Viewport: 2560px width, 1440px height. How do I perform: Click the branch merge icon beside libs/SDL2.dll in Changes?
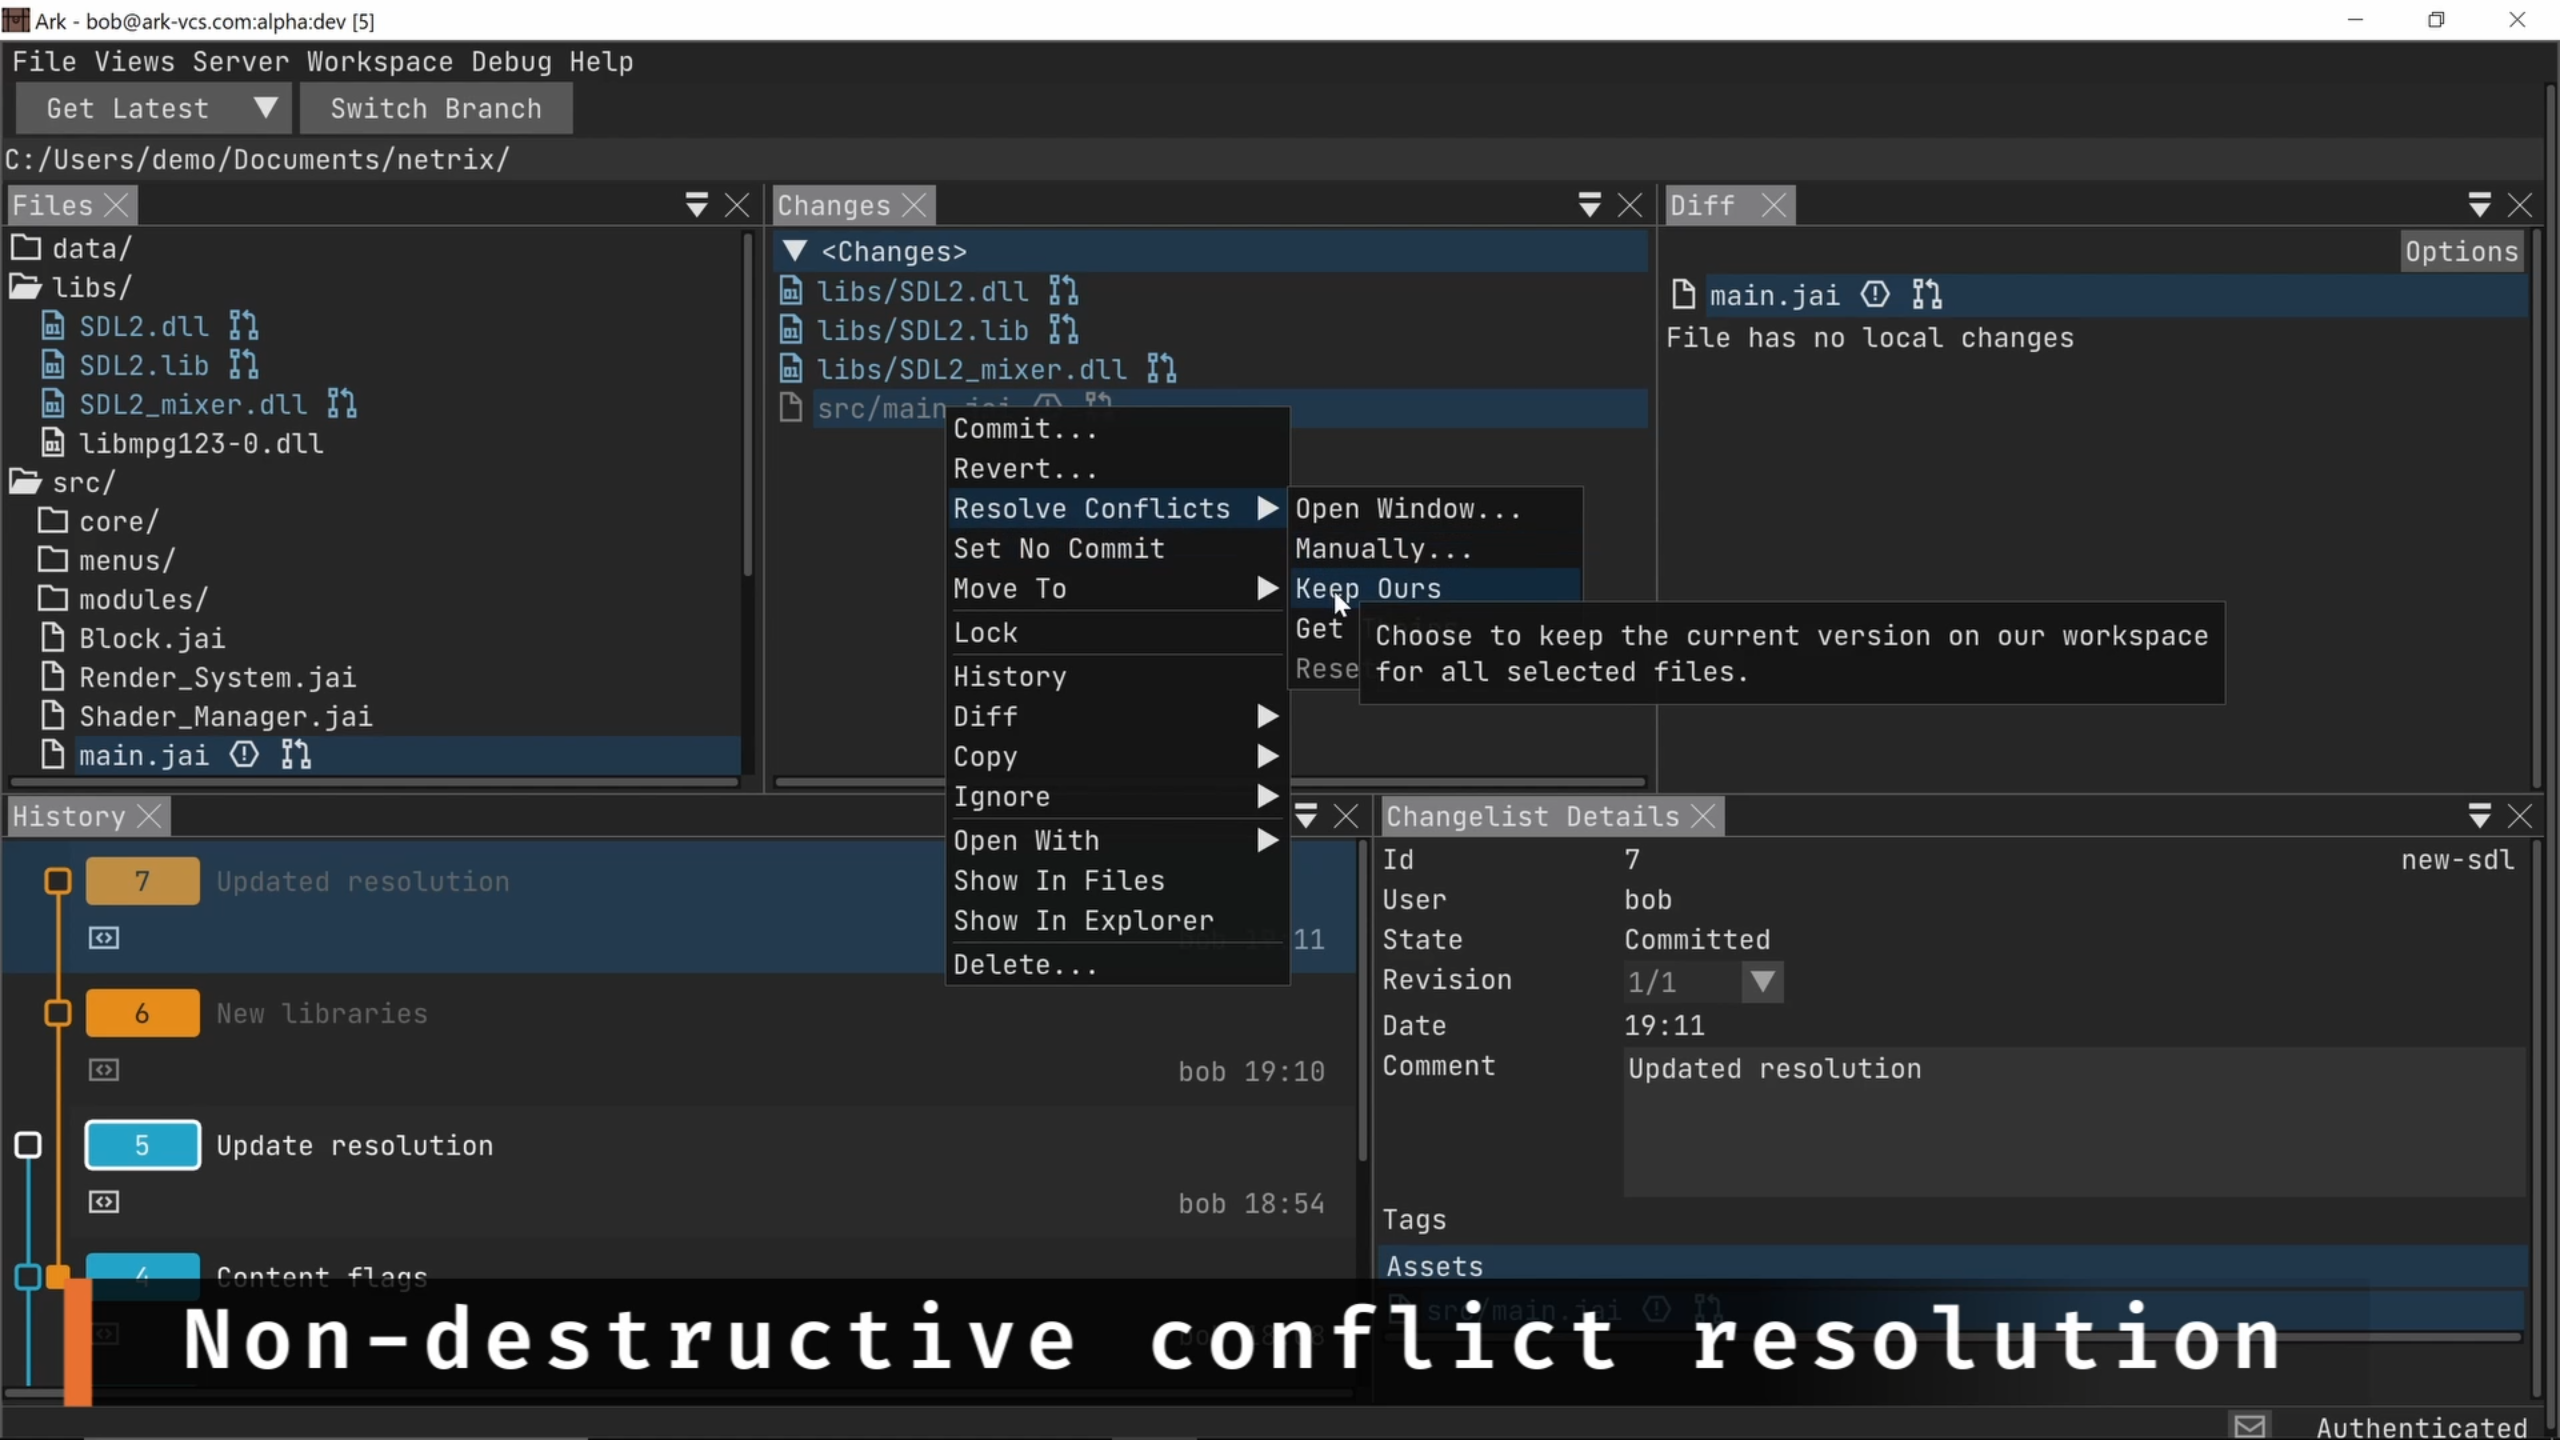(1063, 291)
